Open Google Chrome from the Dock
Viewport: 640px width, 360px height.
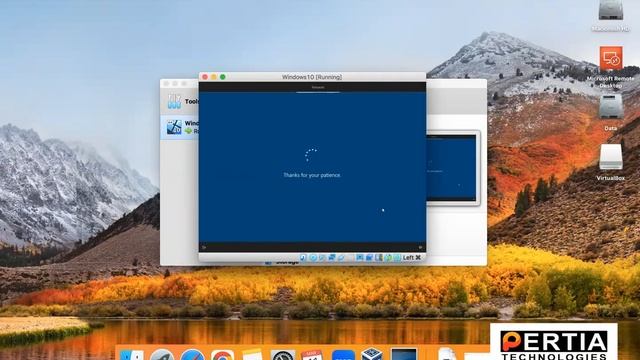coord(222,355)
